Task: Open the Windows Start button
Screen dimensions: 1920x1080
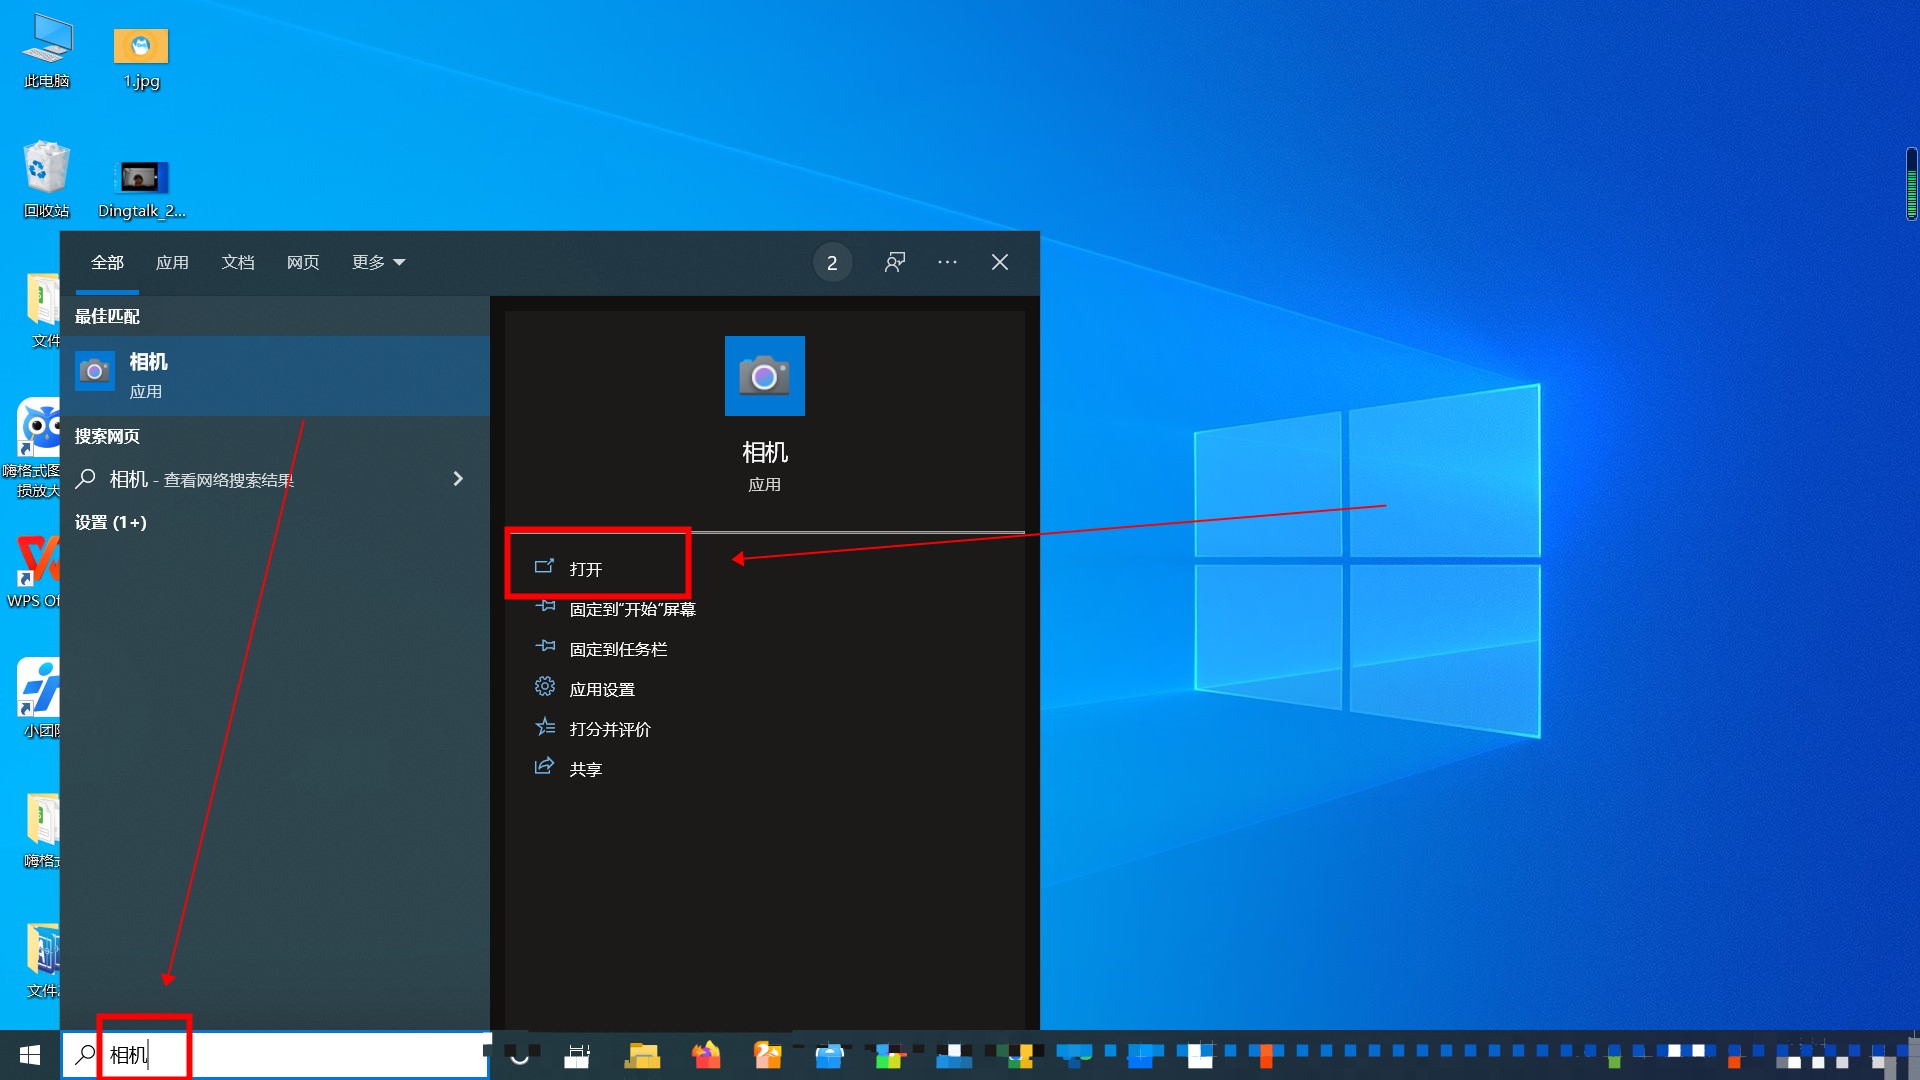Action: (x=30, y=1055)
